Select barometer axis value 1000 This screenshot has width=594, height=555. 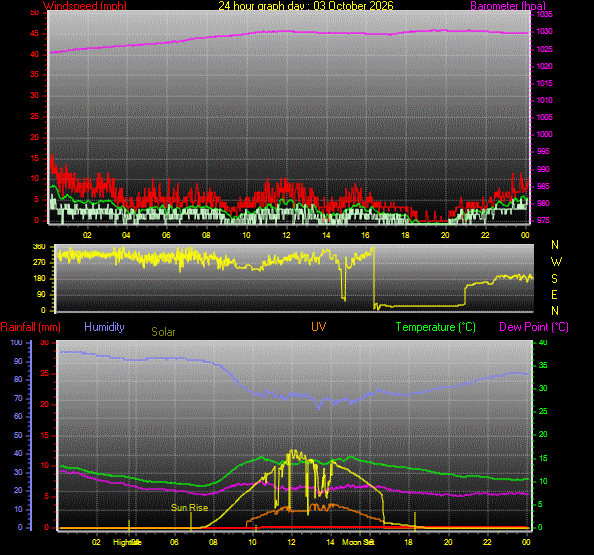pyautogui.click(x=544, y=134)
